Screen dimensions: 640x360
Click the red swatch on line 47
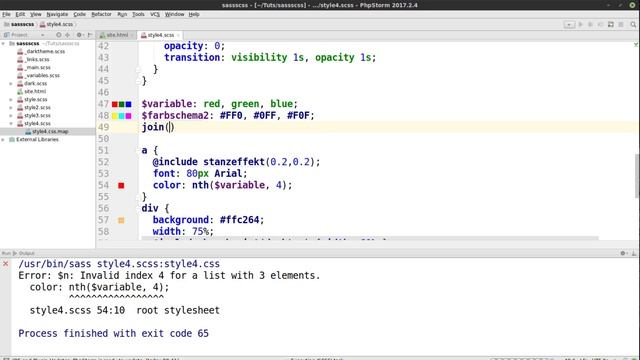coord(115,104)
